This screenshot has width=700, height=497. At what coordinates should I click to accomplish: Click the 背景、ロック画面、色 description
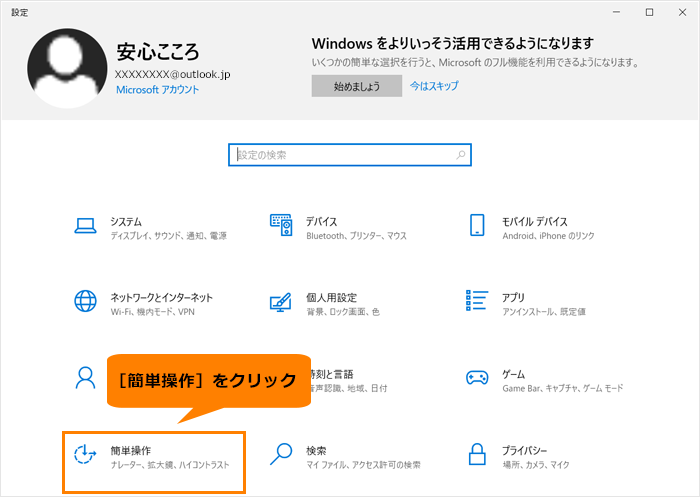click(x=342, y=312)
